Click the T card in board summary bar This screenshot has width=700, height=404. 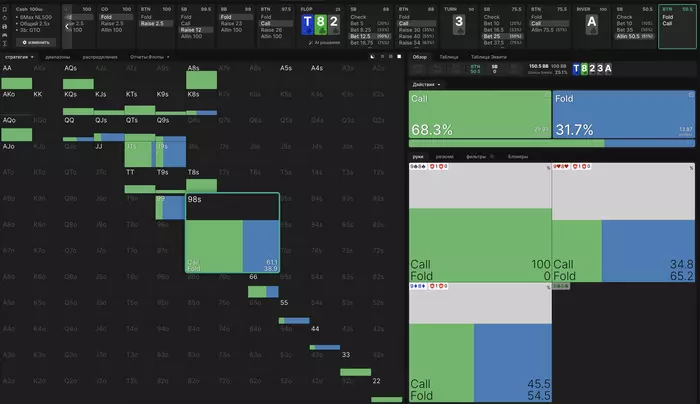point(576,68)
